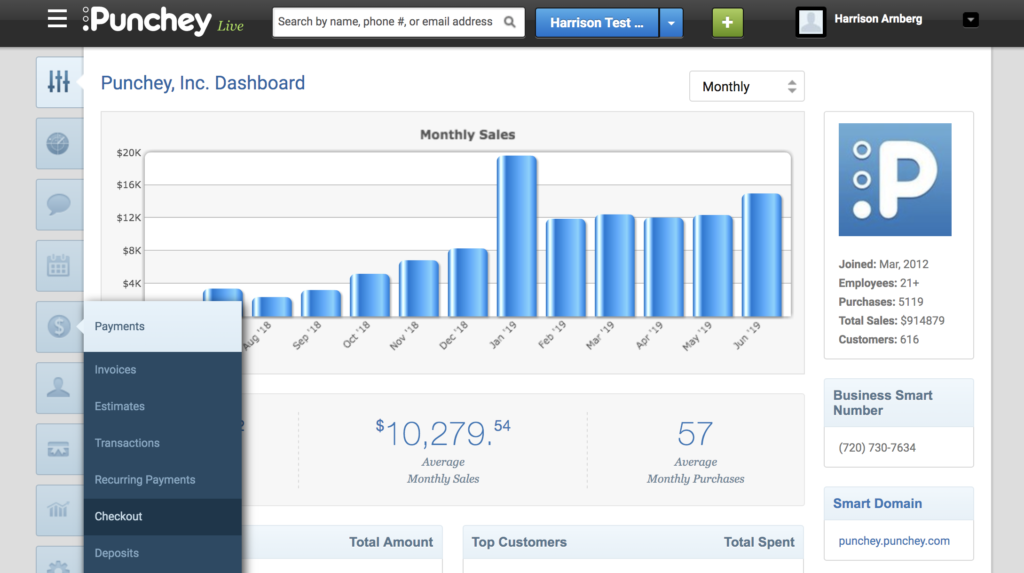Click the Business Smart Number heading

tap(883, 403)
